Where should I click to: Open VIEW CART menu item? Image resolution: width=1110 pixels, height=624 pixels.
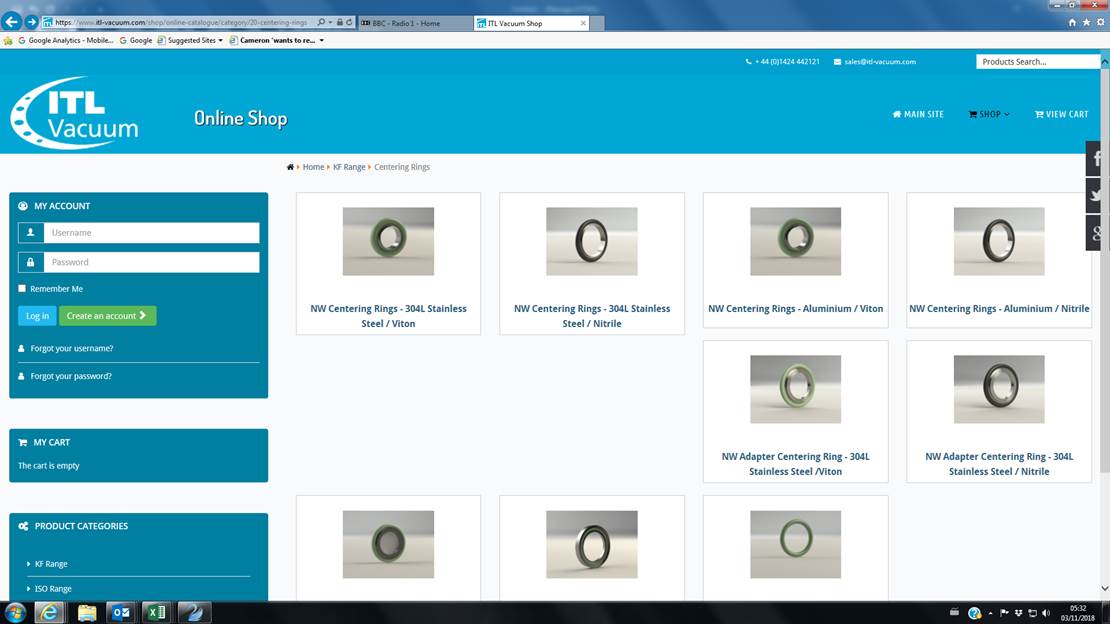tap(1061, 114)
